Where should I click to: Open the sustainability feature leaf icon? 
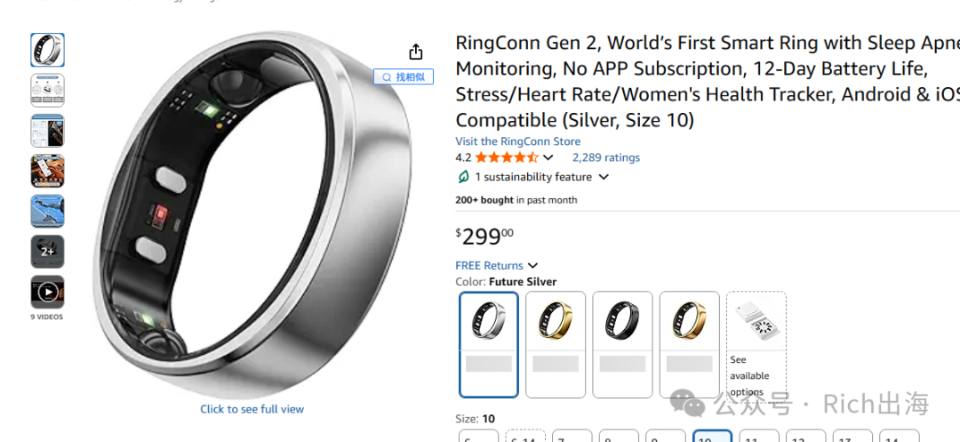click(463, 177)
